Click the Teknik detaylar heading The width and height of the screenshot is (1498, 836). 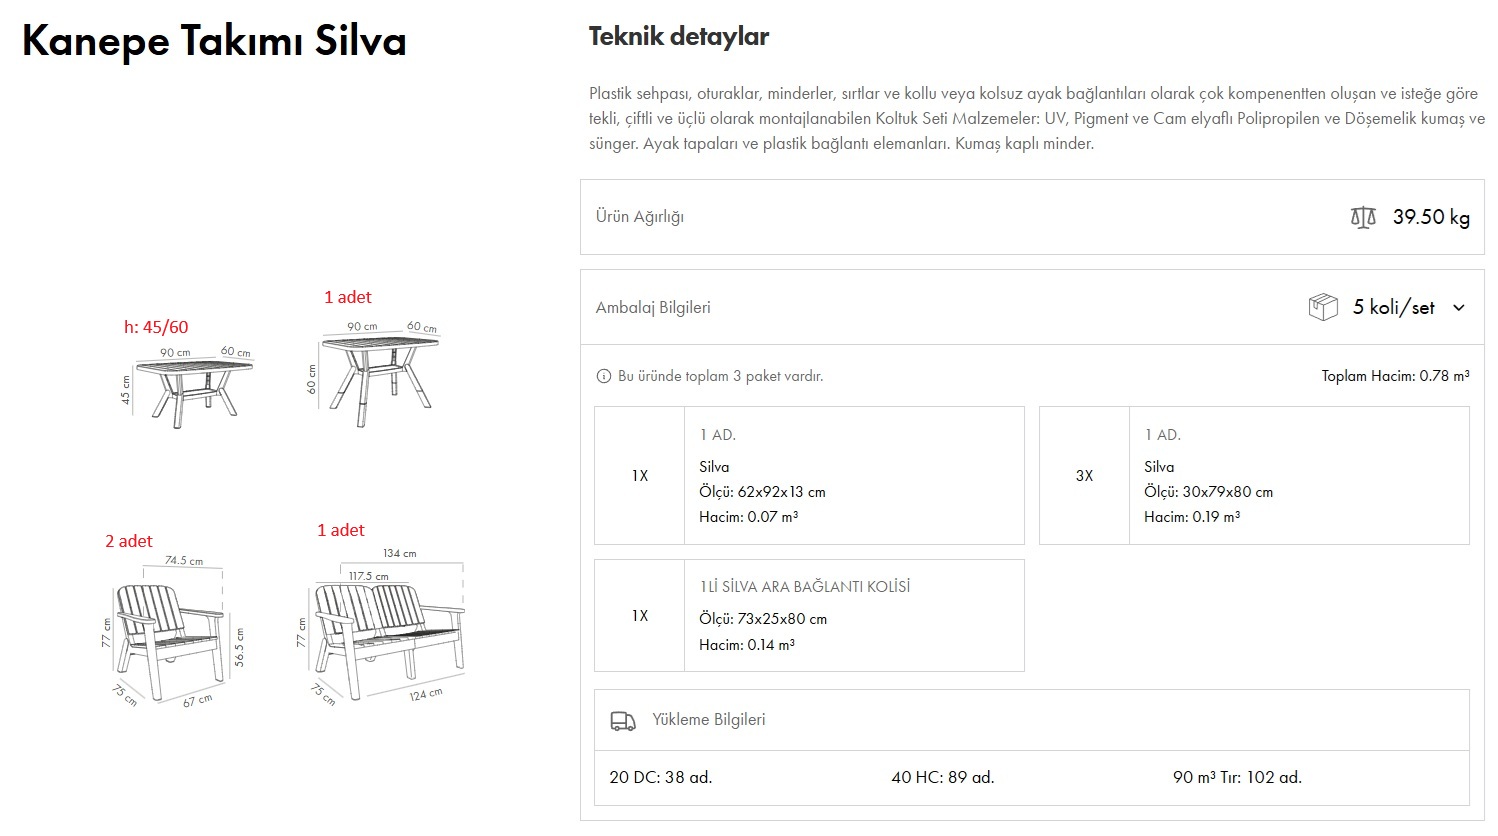(678, 37)
